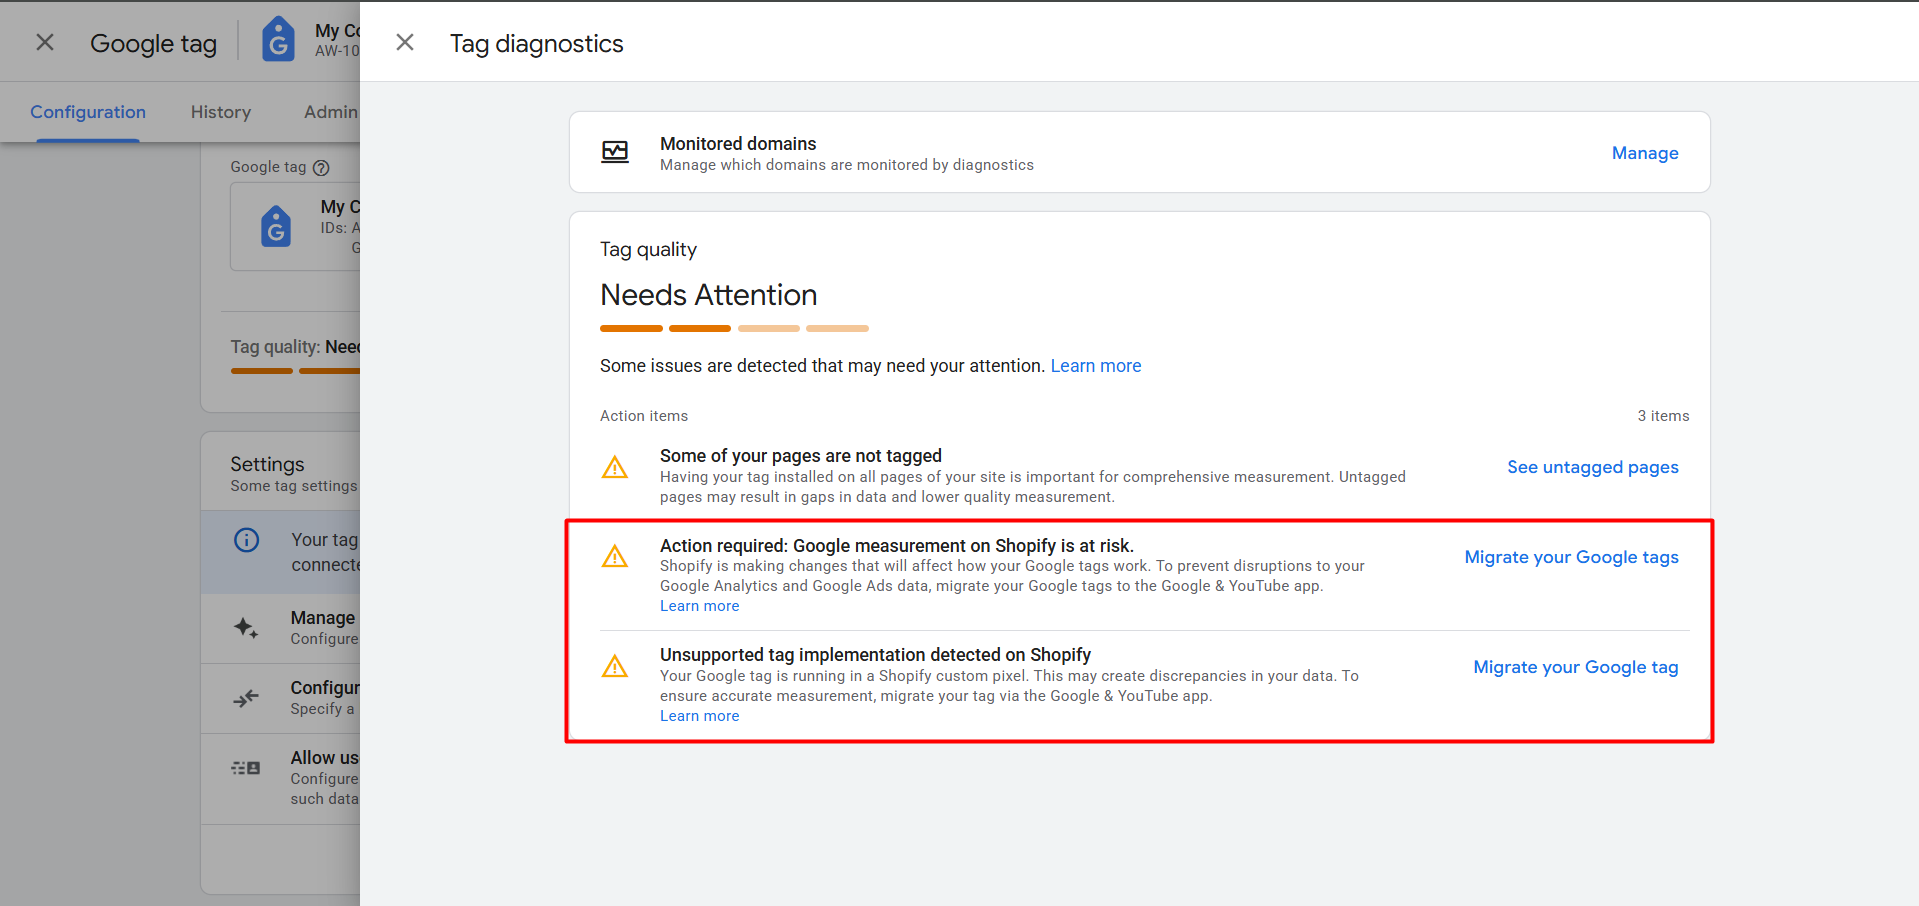Switch to the Configuration tab
The height and width of the screenshot is (906, 1919).
coord(88,112)
